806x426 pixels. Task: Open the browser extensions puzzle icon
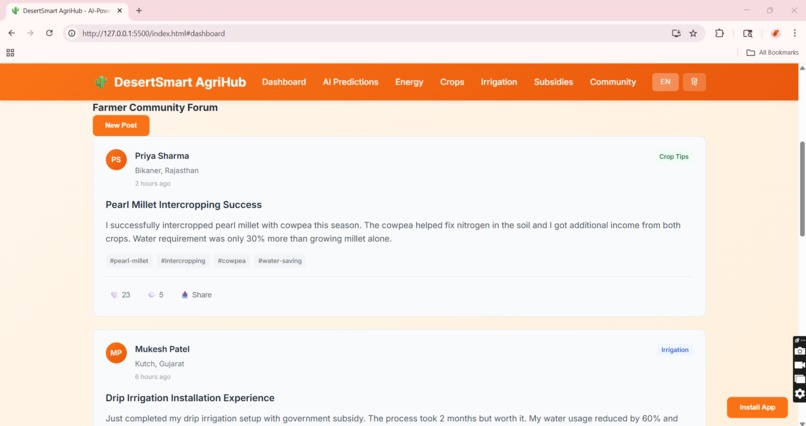point(719,33)
